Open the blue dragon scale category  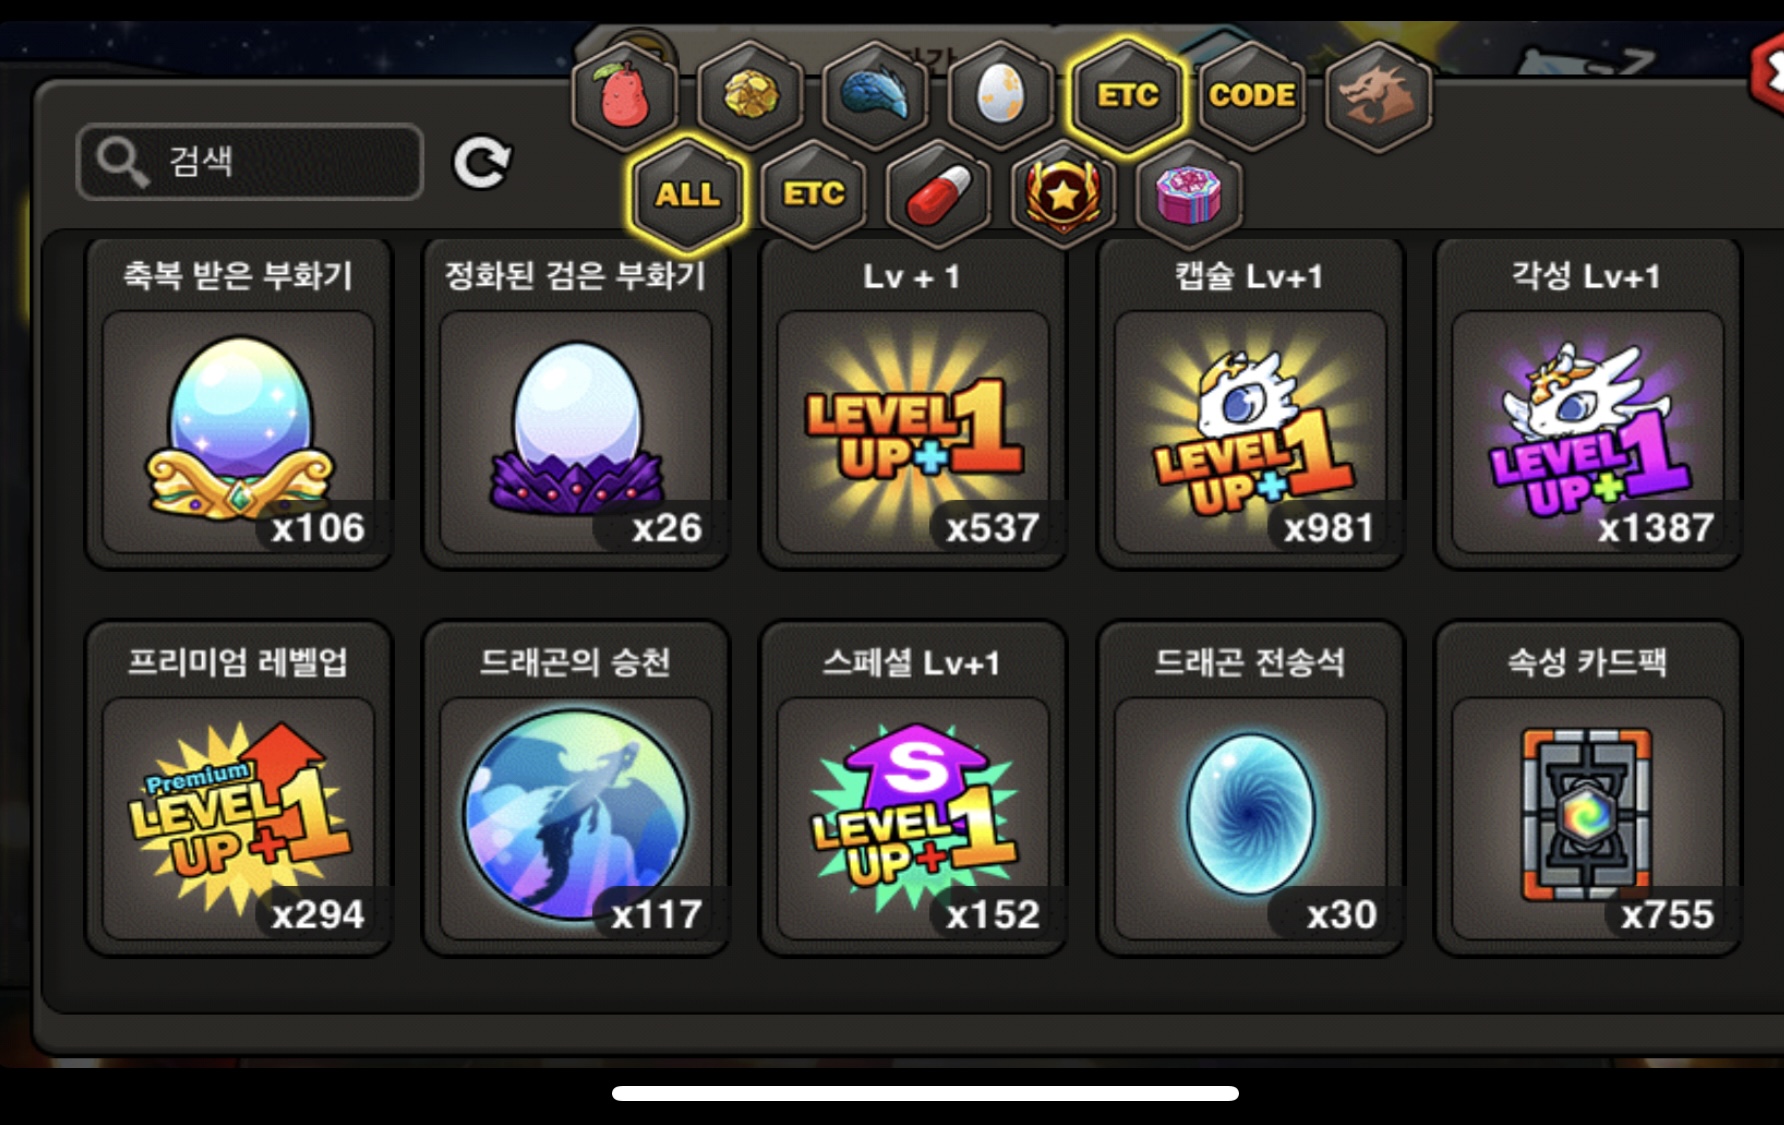(x=876, y=96)
